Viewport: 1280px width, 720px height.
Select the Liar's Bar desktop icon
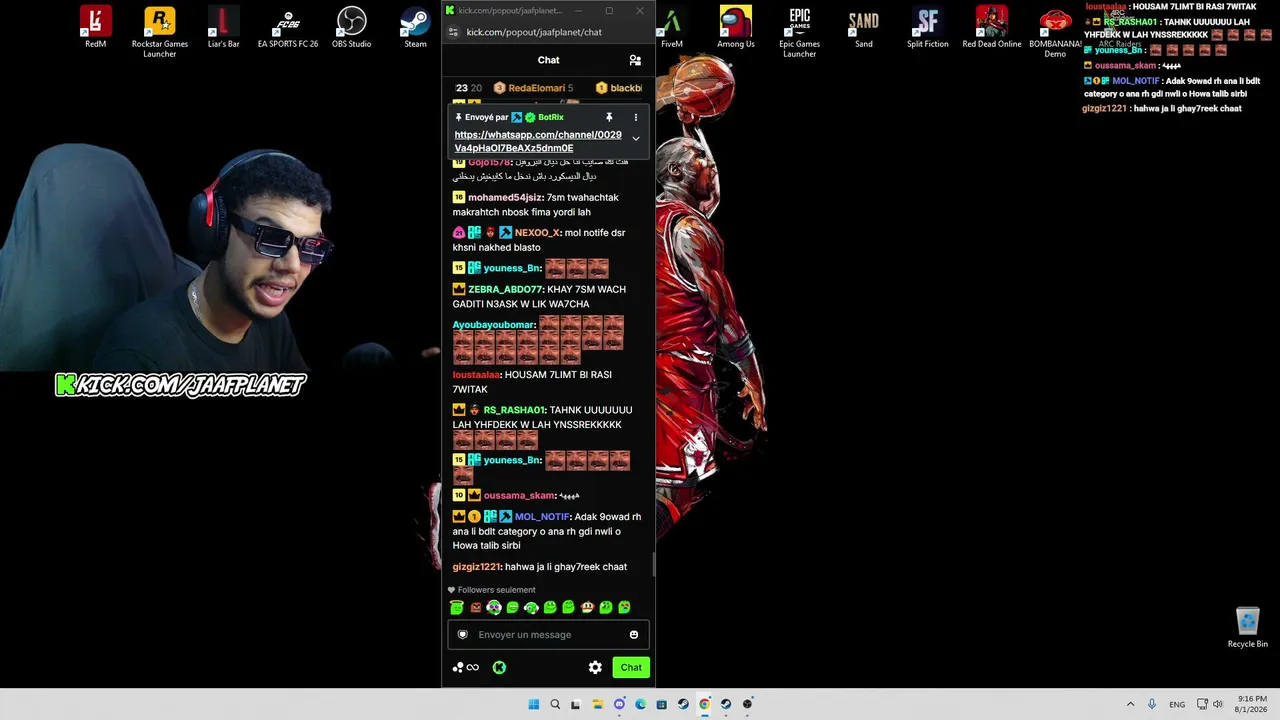pos(223,27)
